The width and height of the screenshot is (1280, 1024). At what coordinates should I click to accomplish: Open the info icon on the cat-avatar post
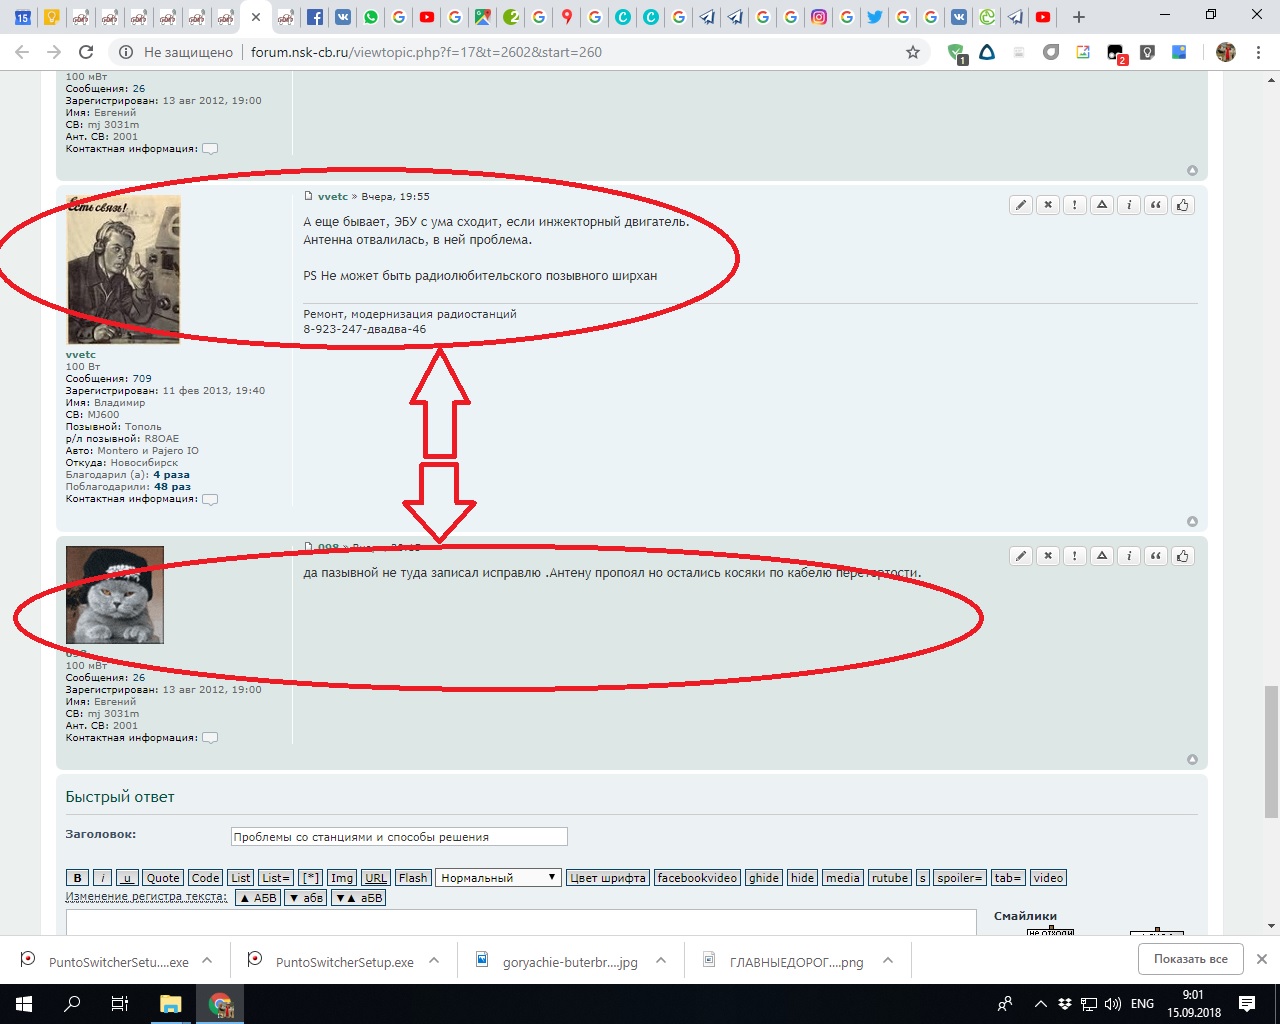(1129, 556)
